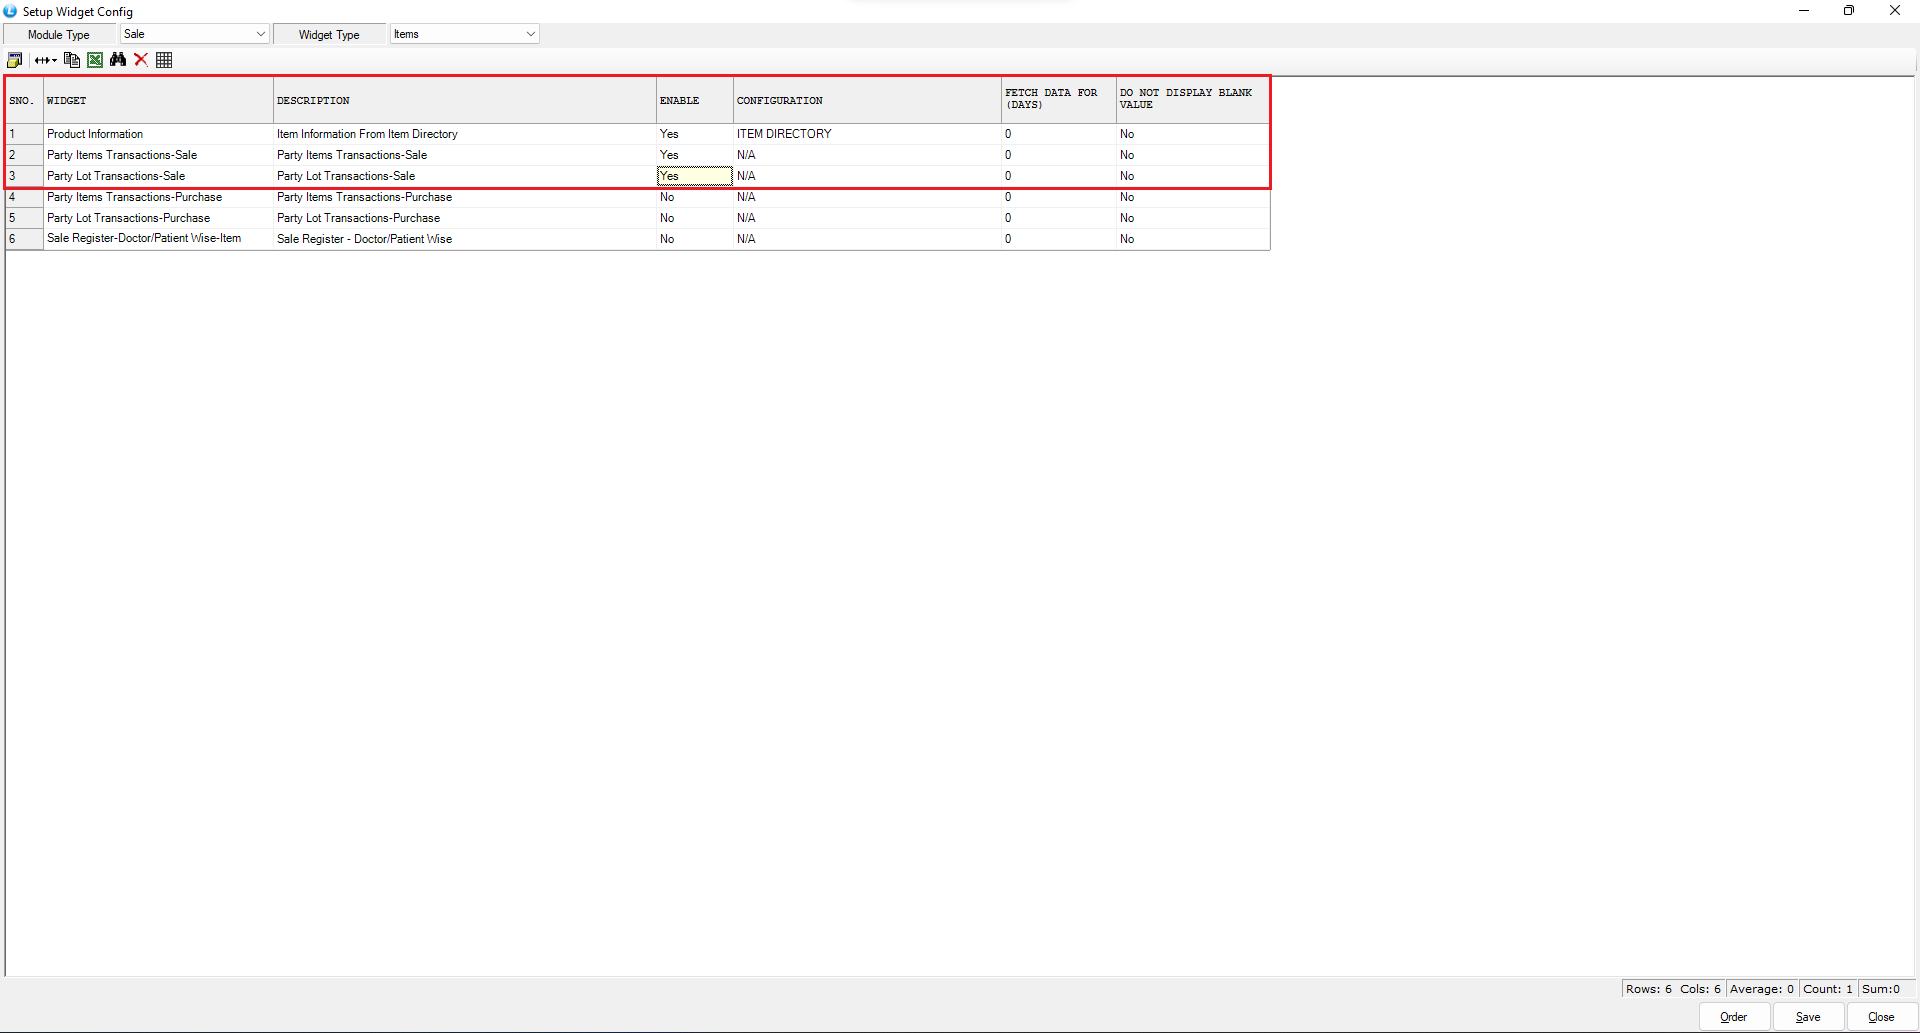Click the WIDGET column header

[x=158, y=101]
